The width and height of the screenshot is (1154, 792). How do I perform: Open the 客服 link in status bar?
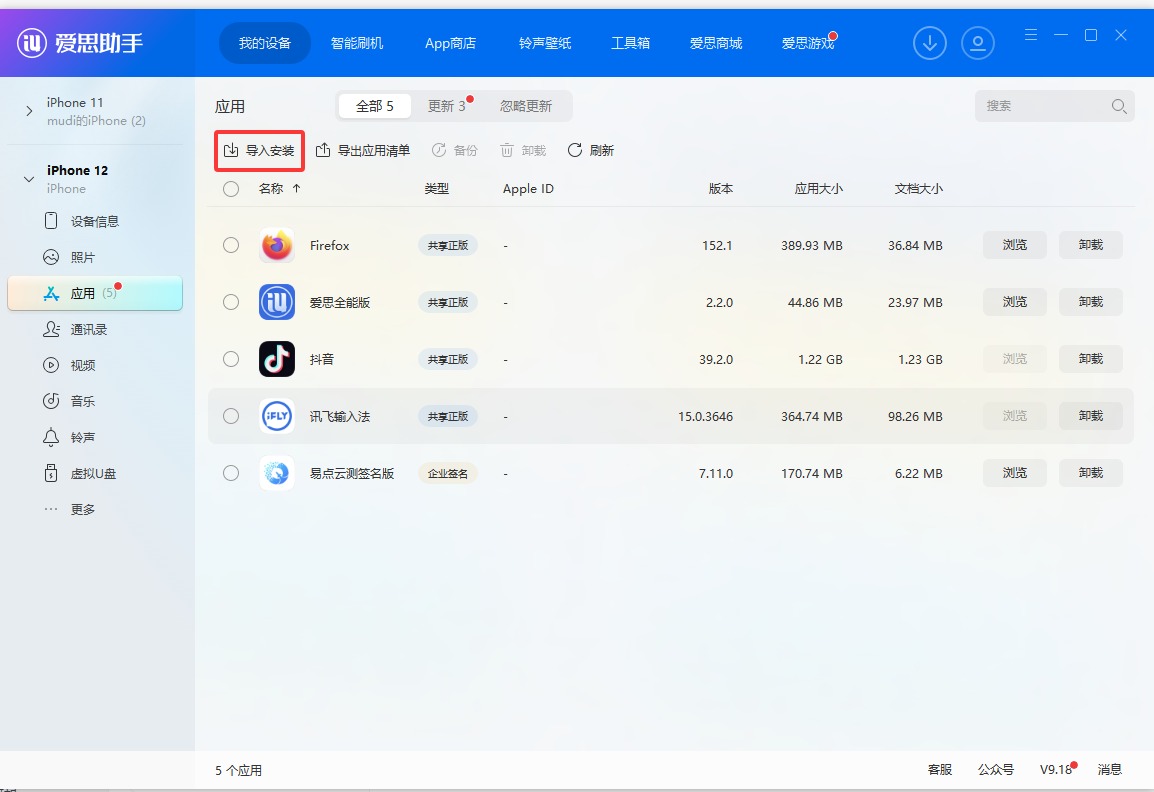[940, 769]
